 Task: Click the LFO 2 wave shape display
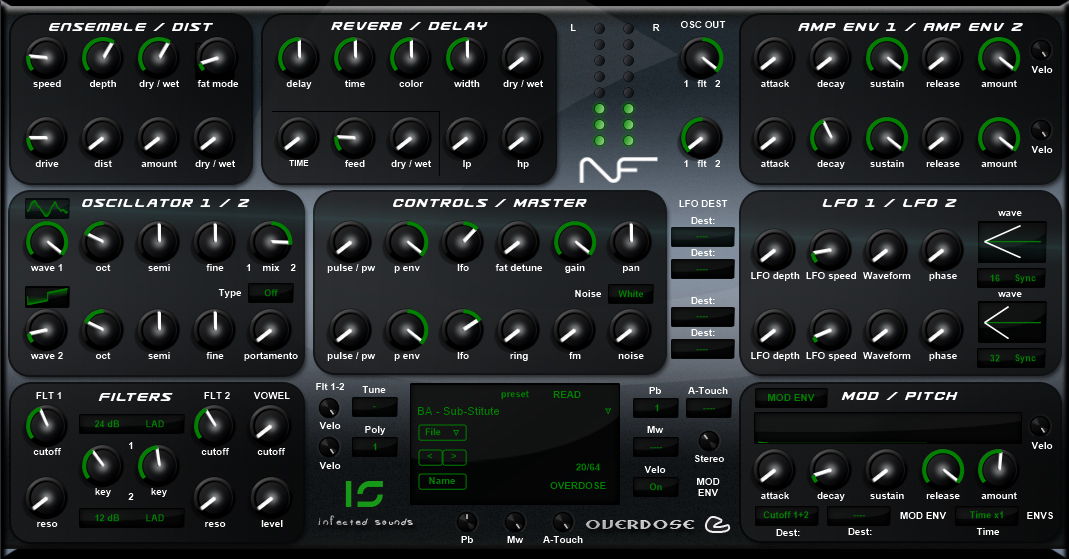tap(1012, 322)
